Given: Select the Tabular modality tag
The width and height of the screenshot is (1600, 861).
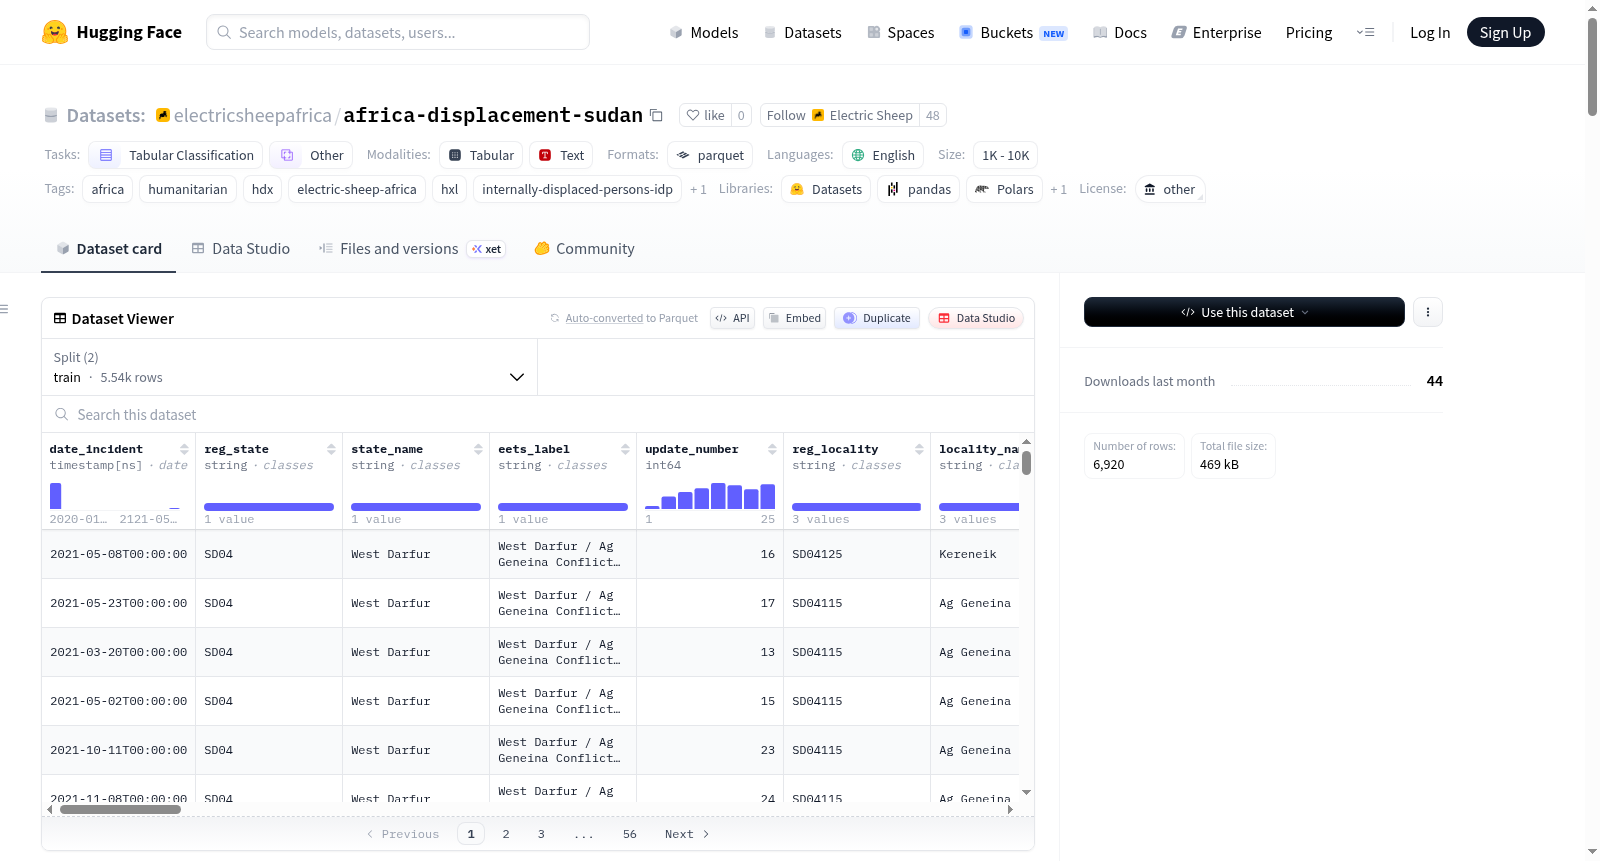Looking at the screenshot, I should point(481,155).
